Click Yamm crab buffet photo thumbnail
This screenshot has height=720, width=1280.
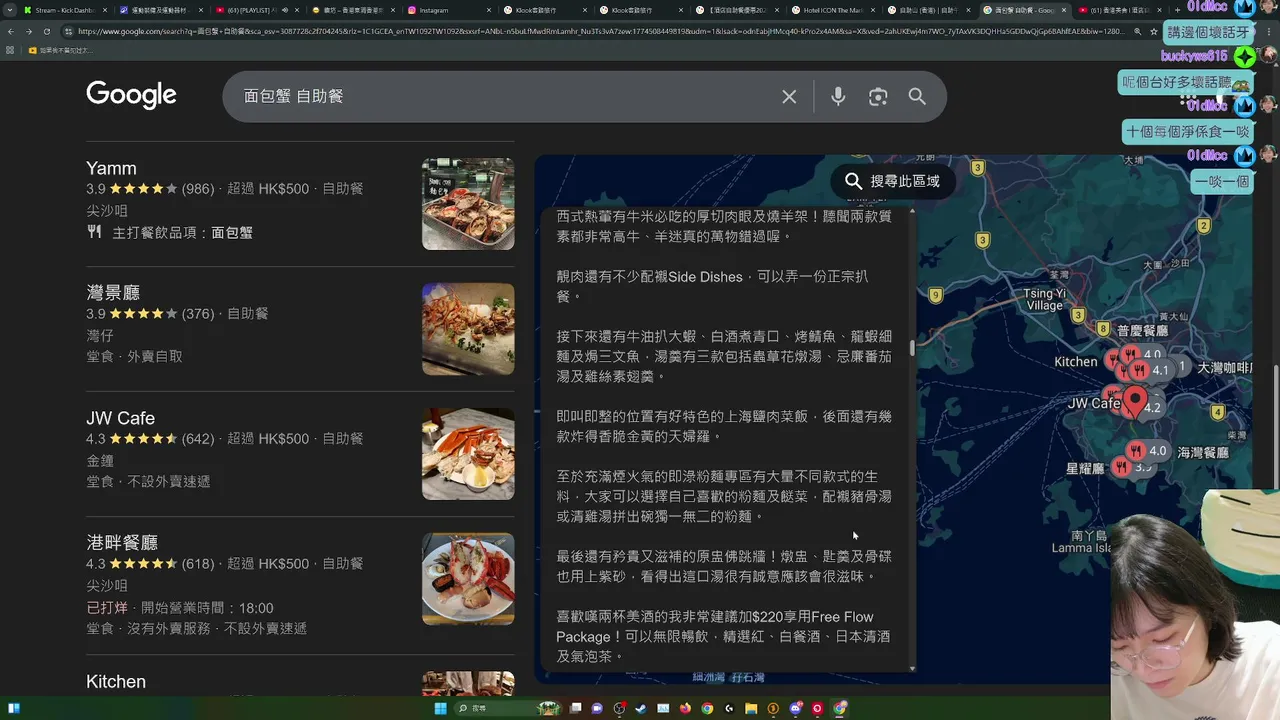click(468, 204)
